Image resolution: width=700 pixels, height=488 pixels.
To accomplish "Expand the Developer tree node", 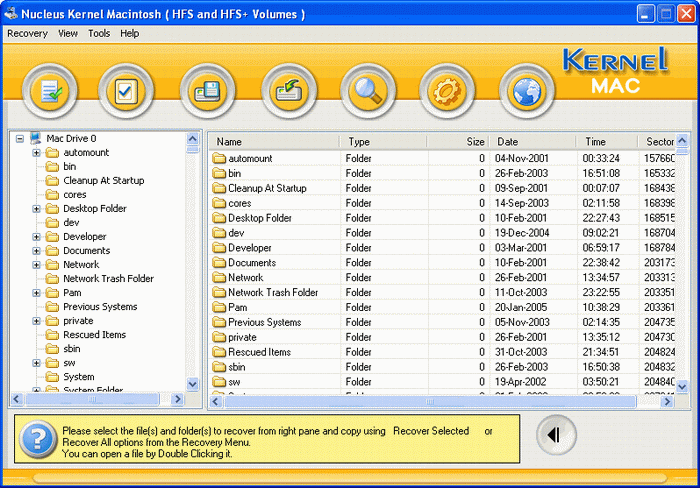I will pos(37,237).
